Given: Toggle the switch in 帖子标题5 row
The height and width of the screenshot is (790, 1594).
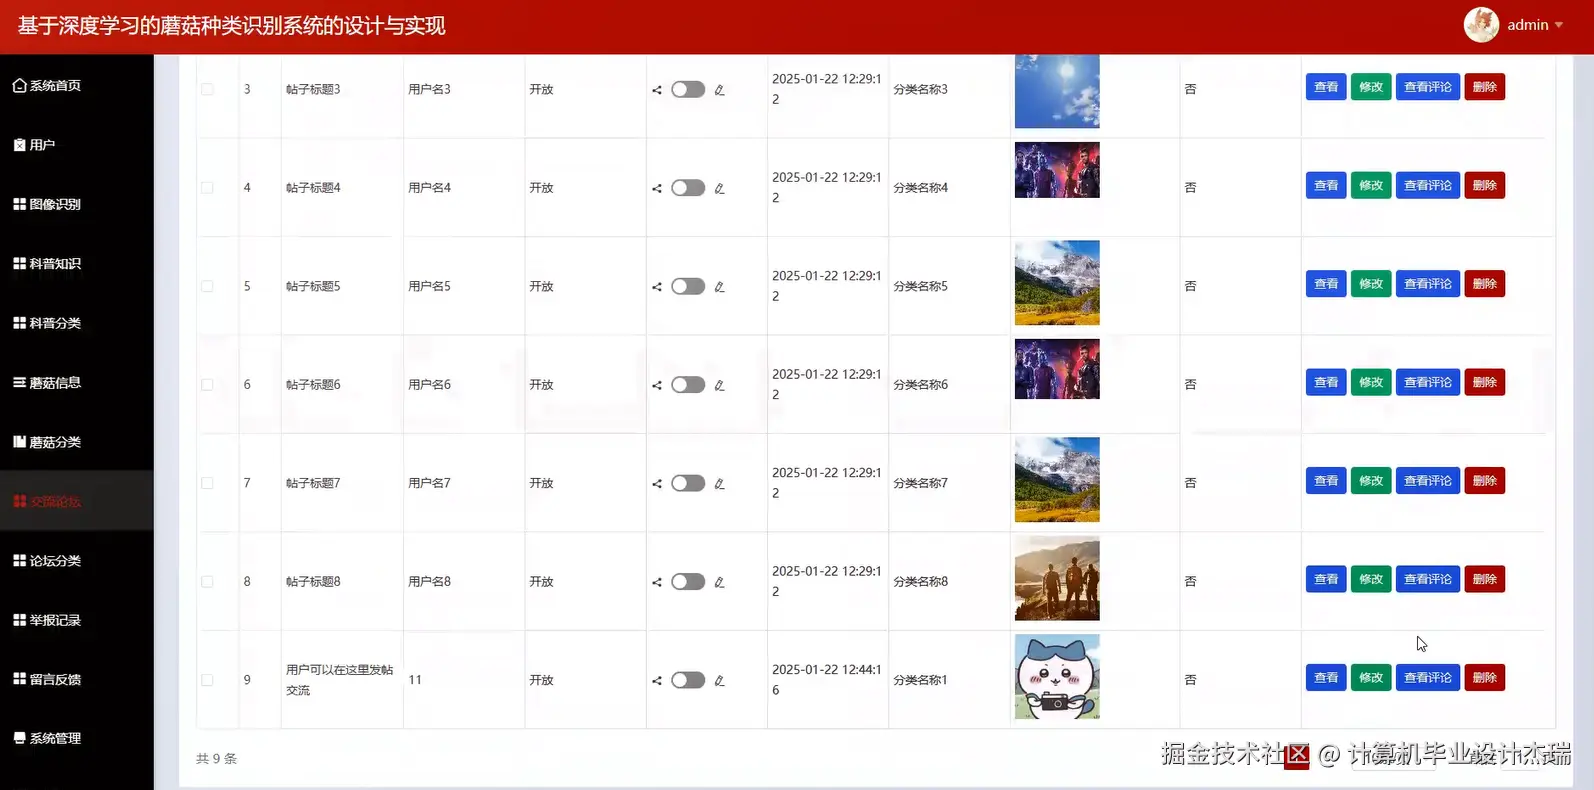Looking at the screenshot, I should 688,286.
